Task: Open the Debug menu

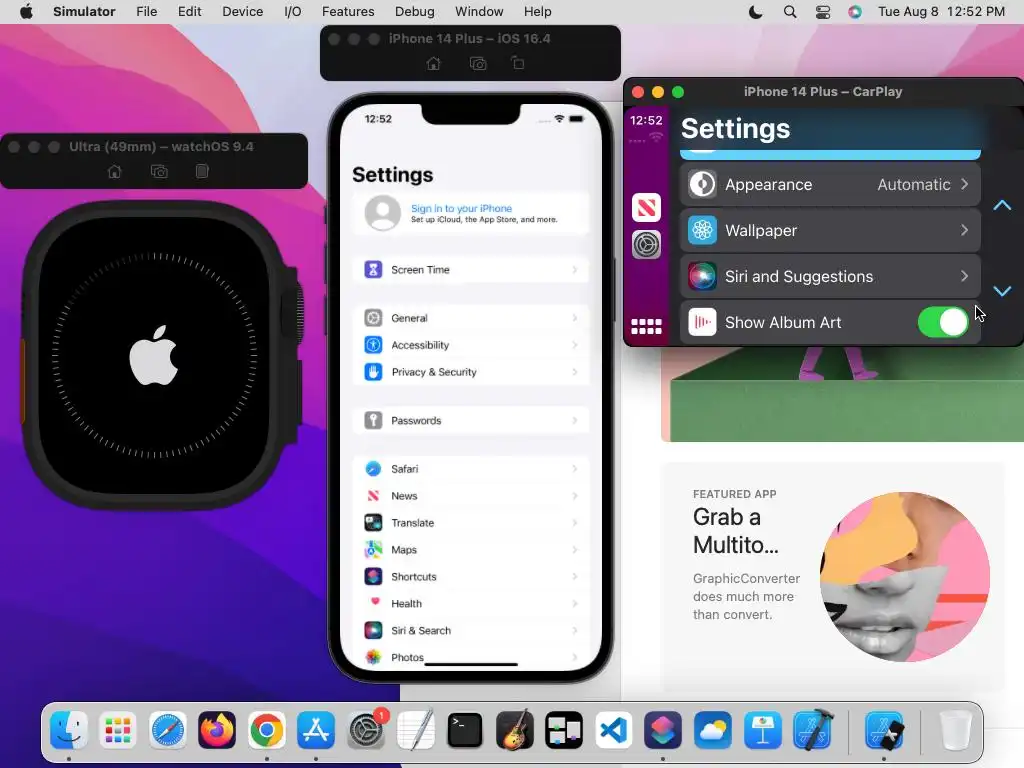Action: point(415,12)
